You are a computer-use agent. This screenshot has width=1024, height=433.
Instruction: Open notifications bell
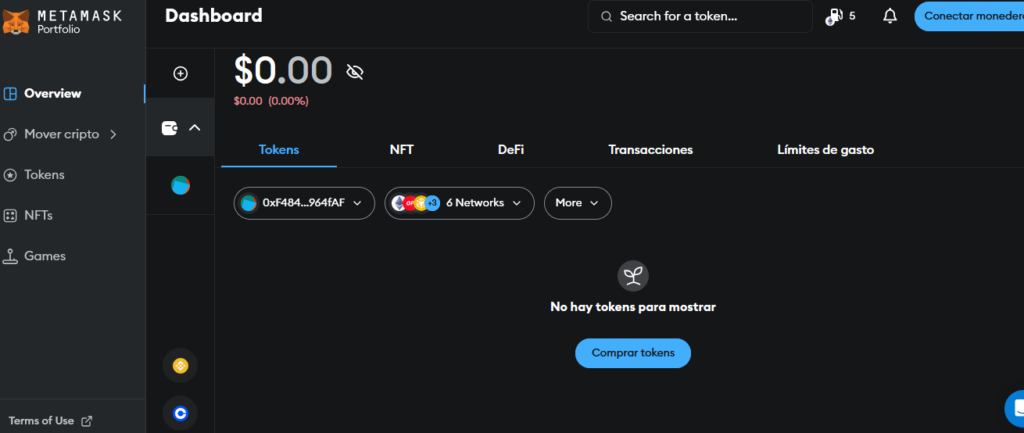tap(889, 16)
